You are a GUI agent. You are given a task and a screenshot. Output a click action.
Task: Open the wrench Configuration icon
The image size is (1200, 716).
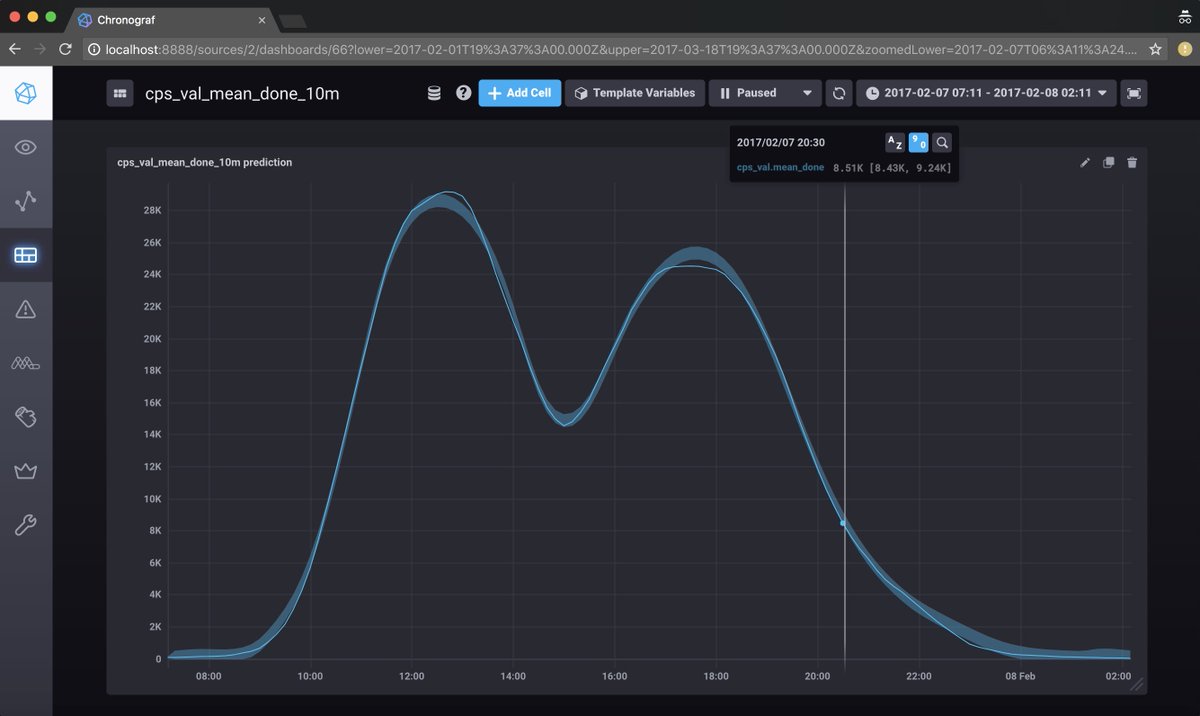tap(26, 525)
